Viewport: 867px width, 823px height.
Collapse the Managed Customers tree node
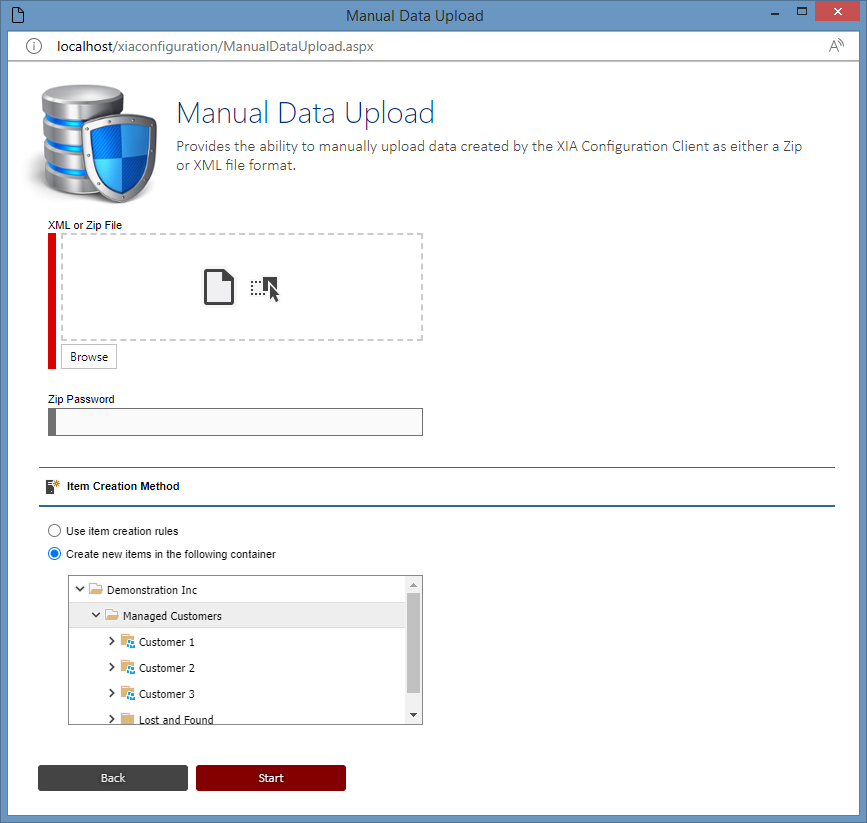(x=96, y=615)
